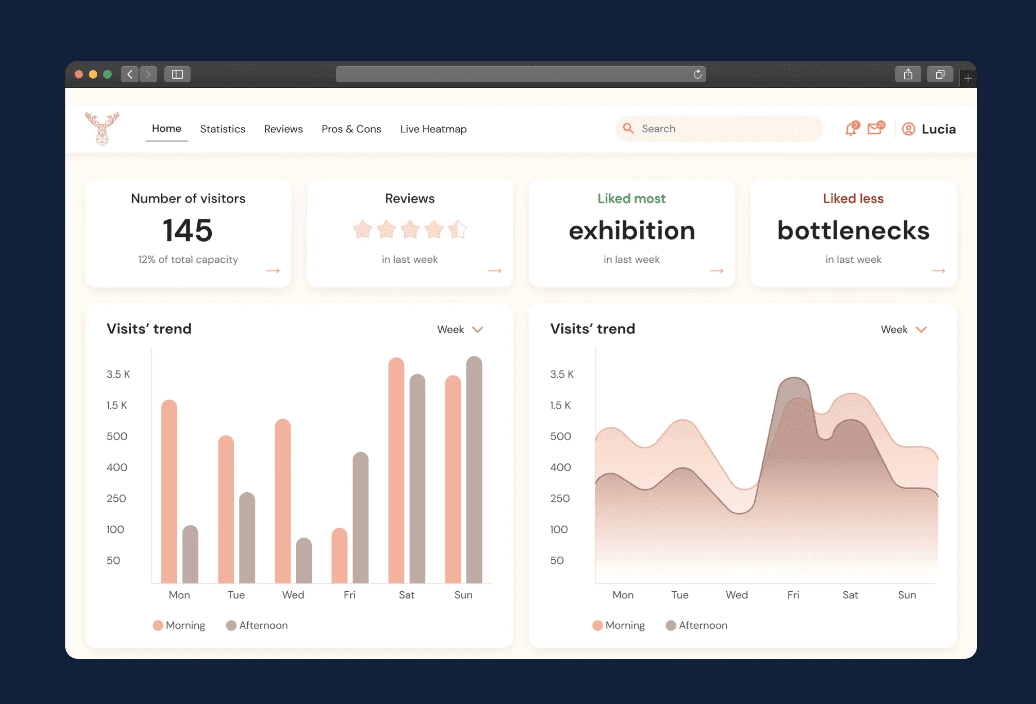Screen dimensions: 1036x704
Task: Click the Lucia user name
Action: 939,129
